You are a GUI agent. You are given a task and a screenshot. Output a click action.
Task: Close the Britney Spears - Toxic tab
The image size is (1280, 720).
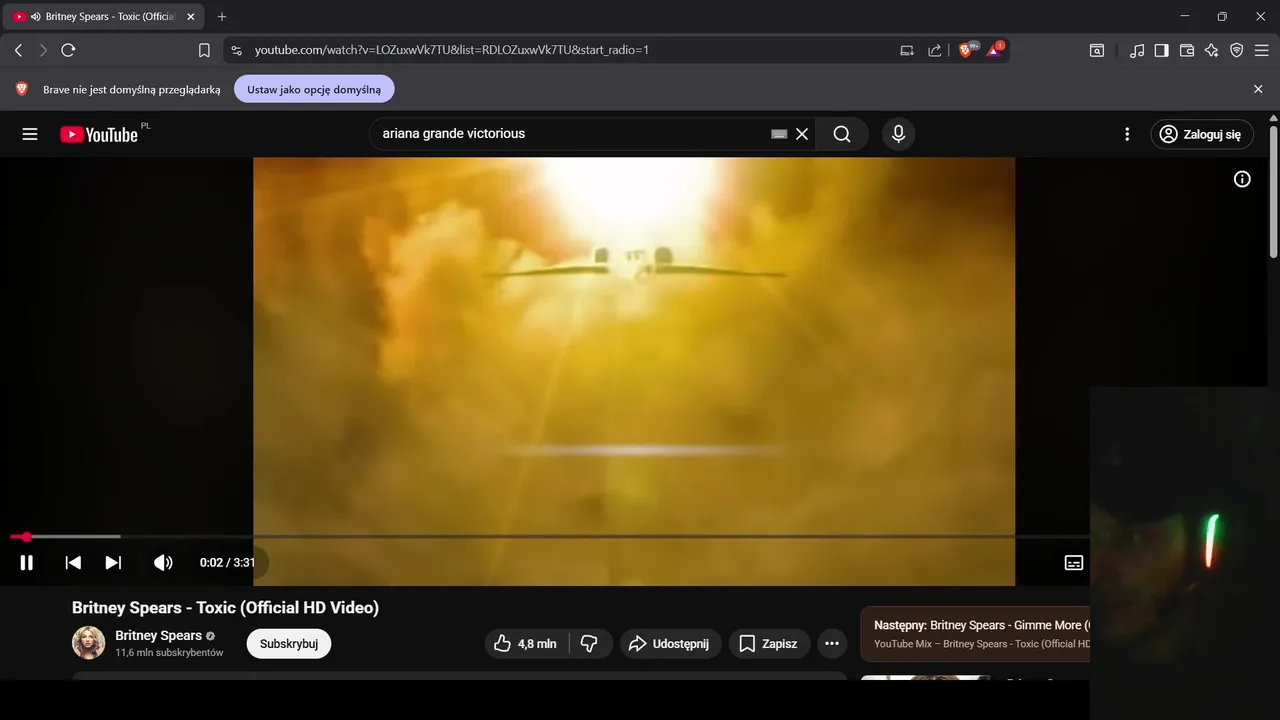[x=191, y=17]
